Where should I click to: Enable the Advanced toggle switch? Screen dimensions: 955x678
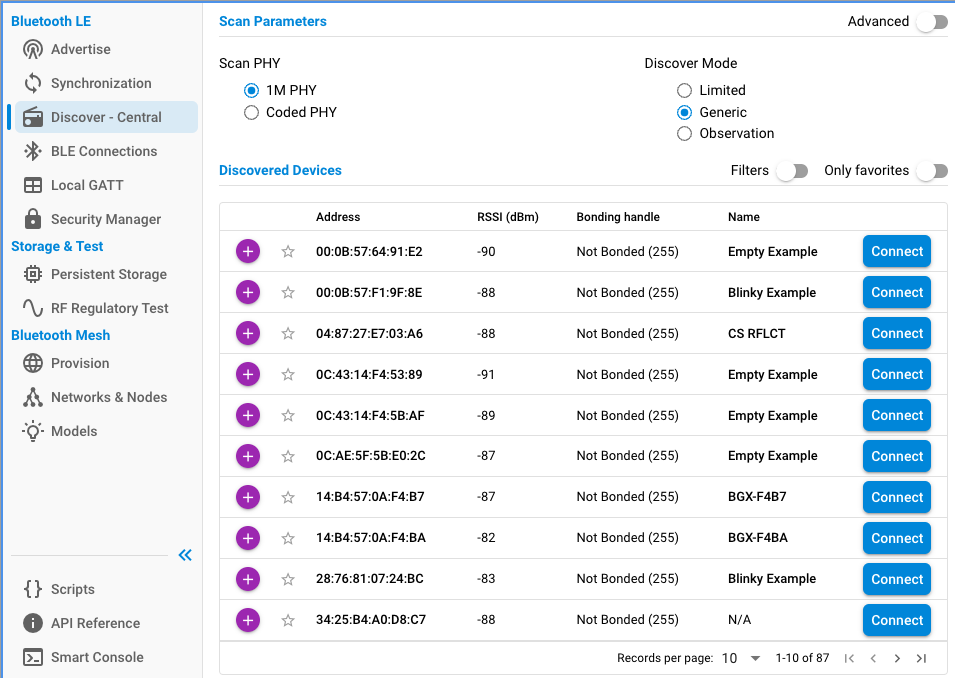pyautogui.click(x=931, y=22)
